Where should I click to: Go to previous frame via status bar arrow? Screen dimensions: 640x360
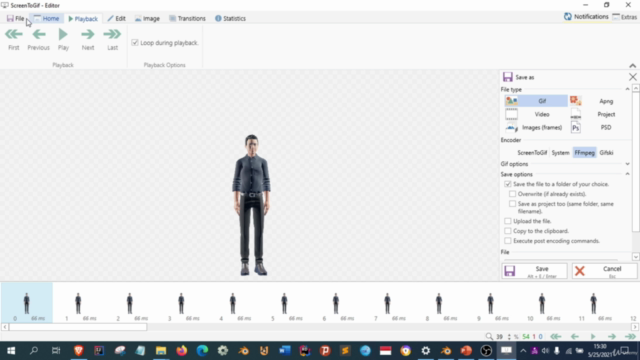point(575,337)
